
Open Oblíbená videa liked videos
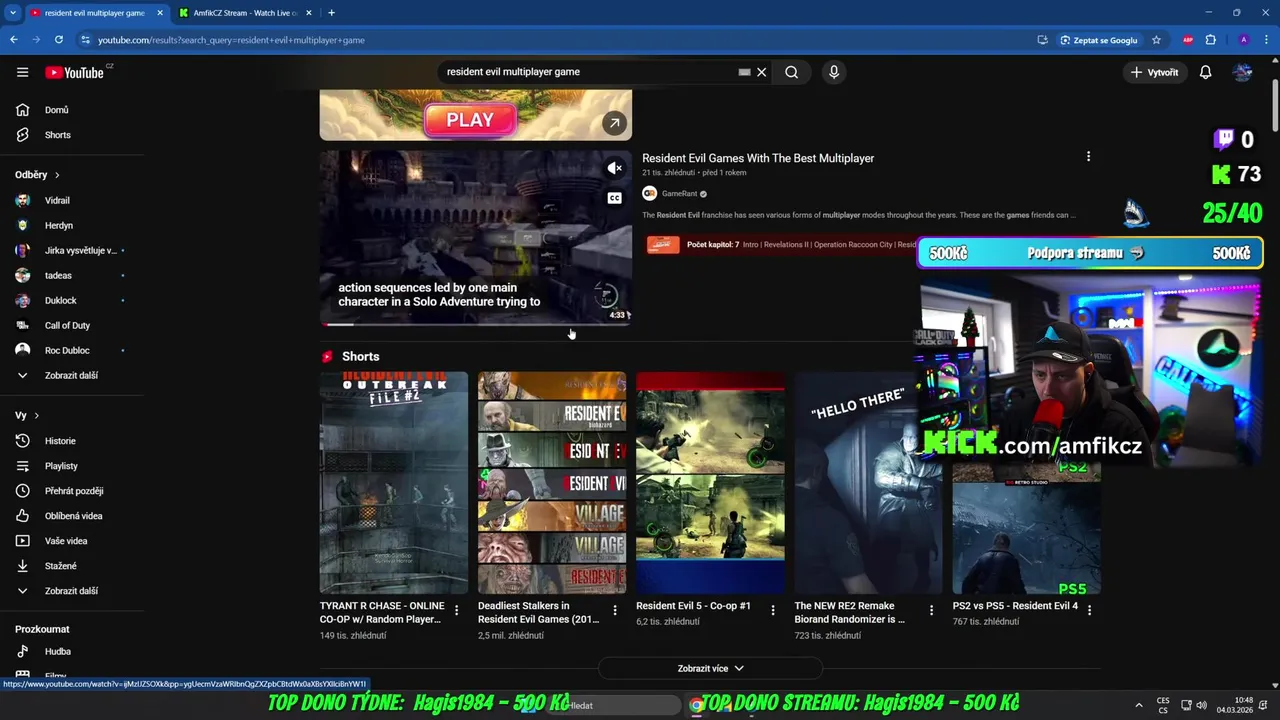tap(72, 516)
